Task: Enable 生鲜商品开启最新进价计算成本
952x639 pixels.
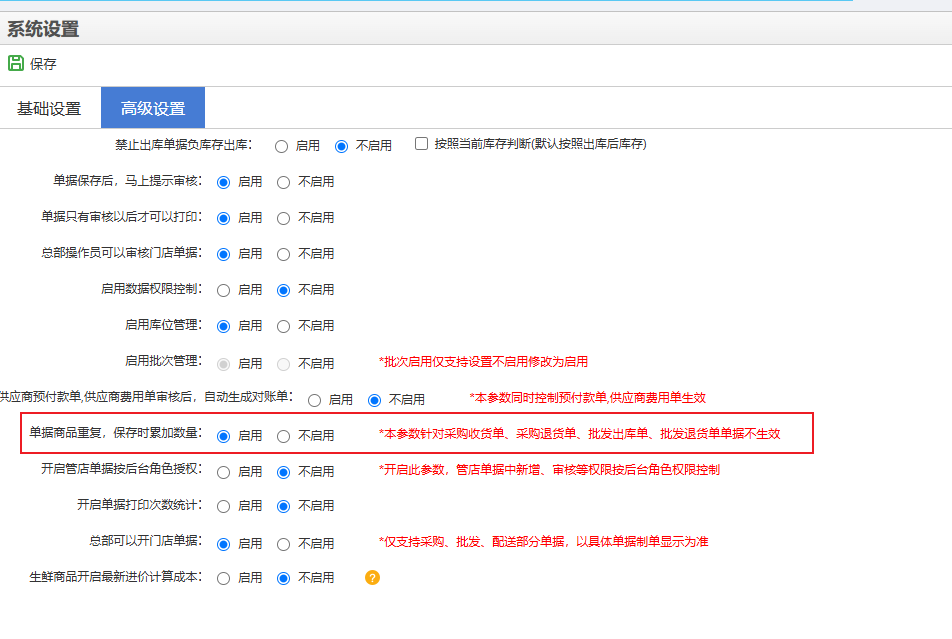Action: [x=224, y=578]
